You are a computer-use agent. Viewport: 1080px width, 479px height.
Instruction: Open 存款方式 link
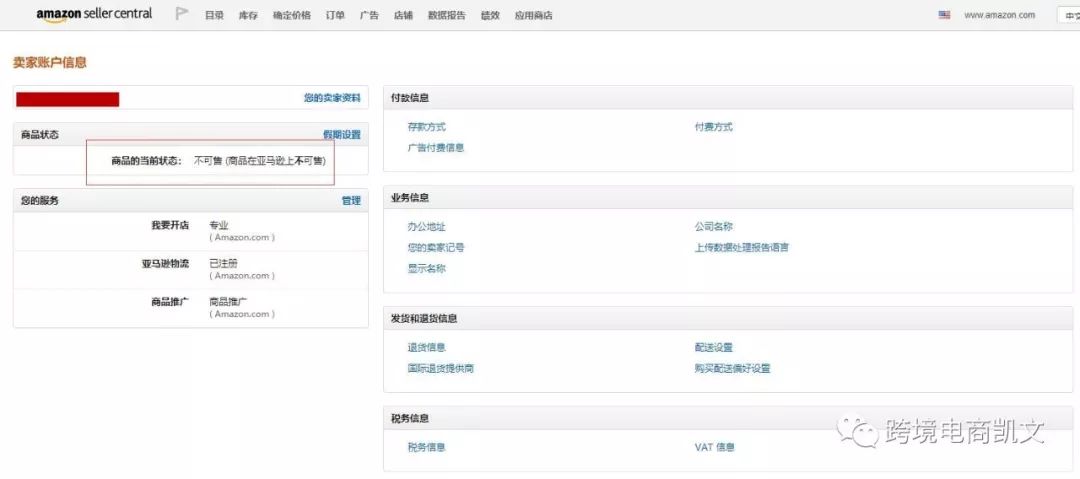tap(426, 127)
